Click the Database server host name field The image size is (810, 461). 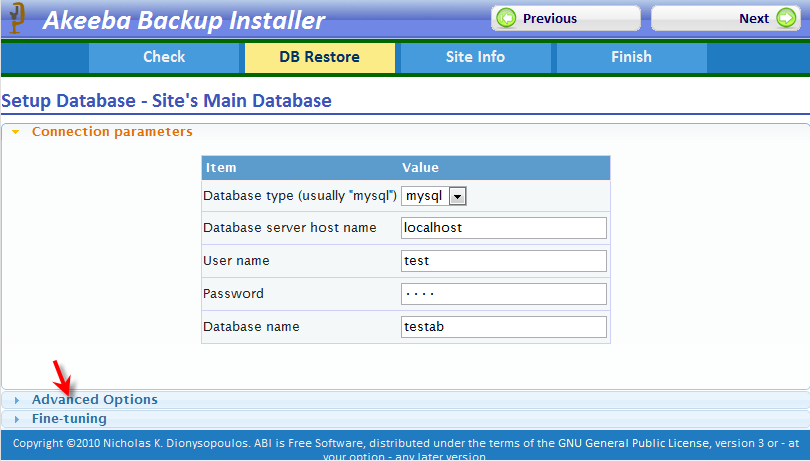point(504,228)
